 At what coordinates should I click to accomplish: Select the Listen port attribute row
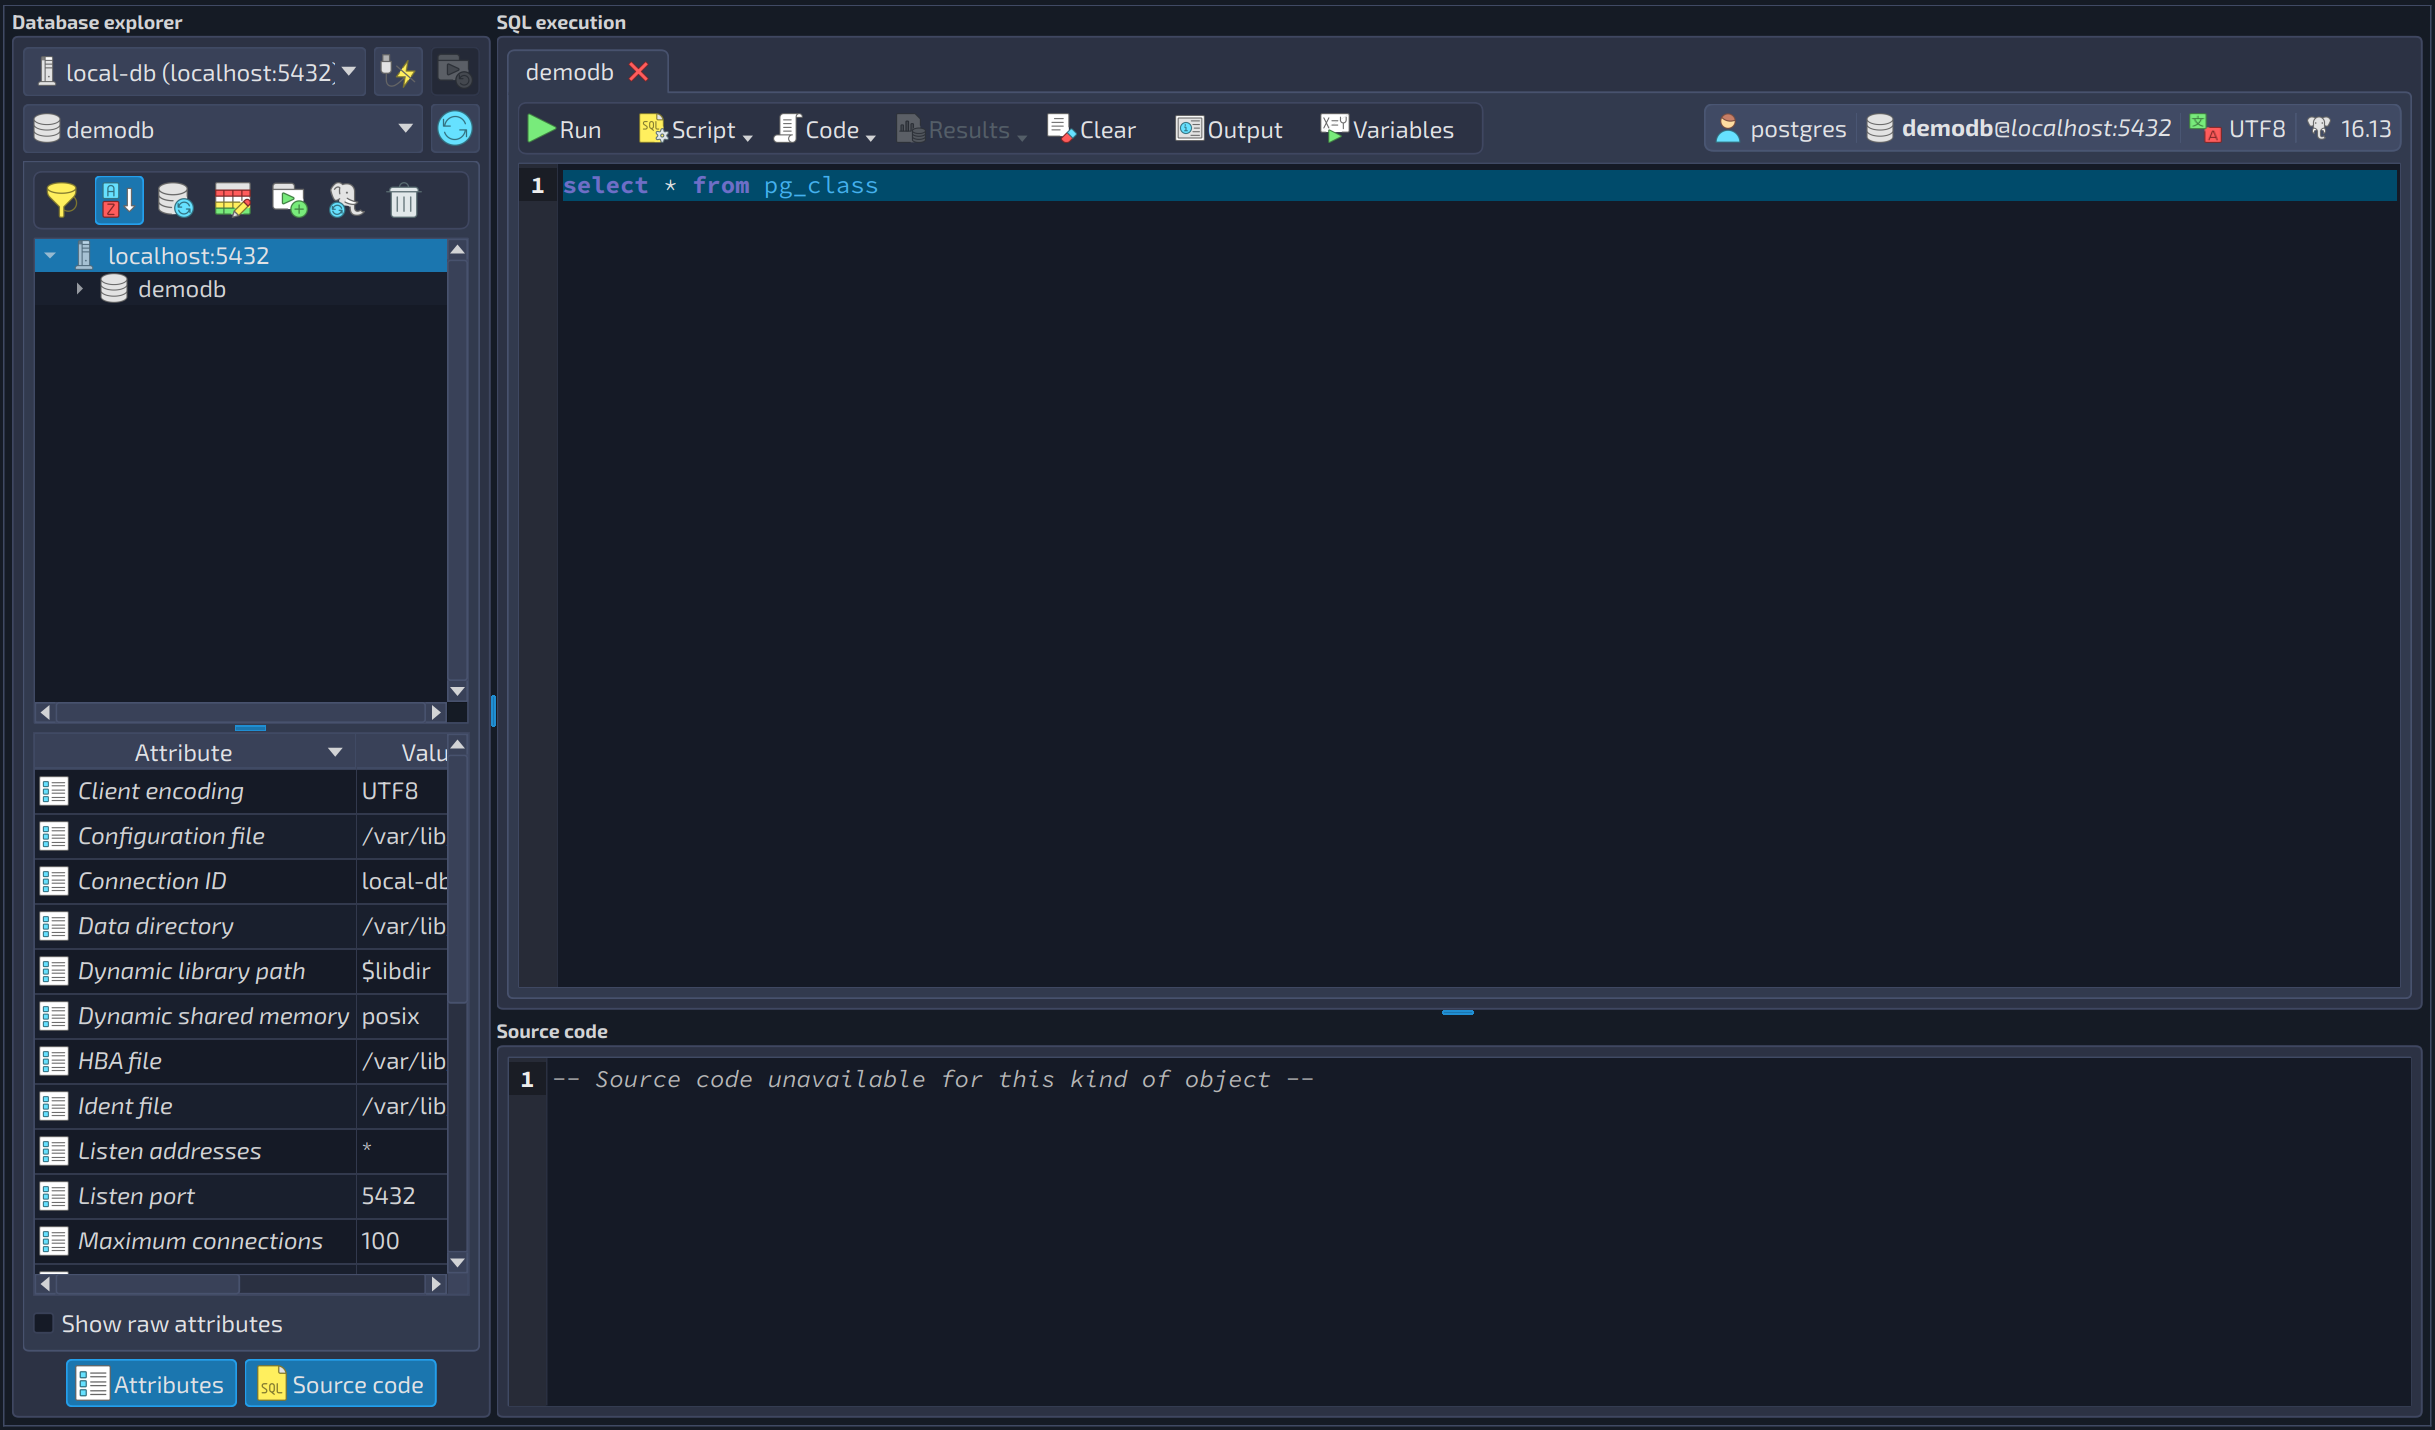[241, 1196]
